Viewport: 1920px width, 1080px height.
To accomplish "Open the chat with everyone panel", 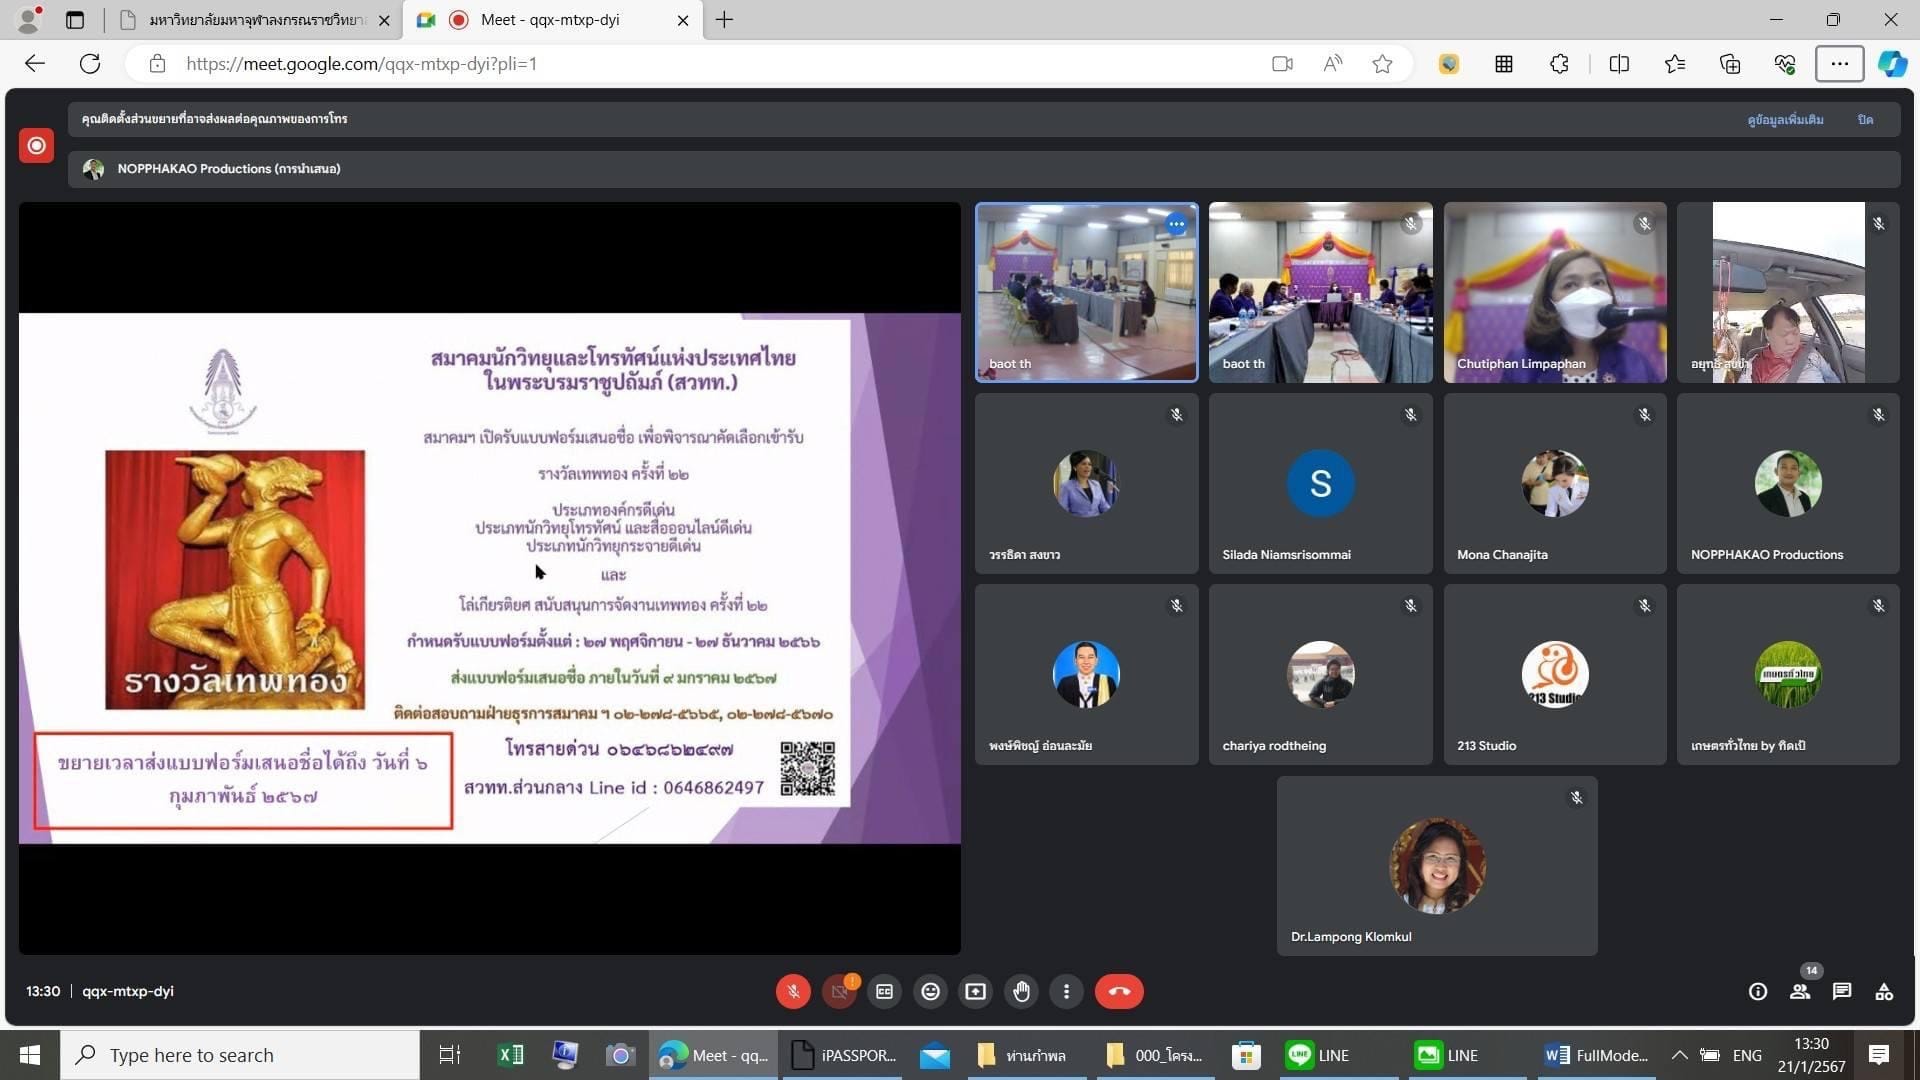I will (1842, 991).
